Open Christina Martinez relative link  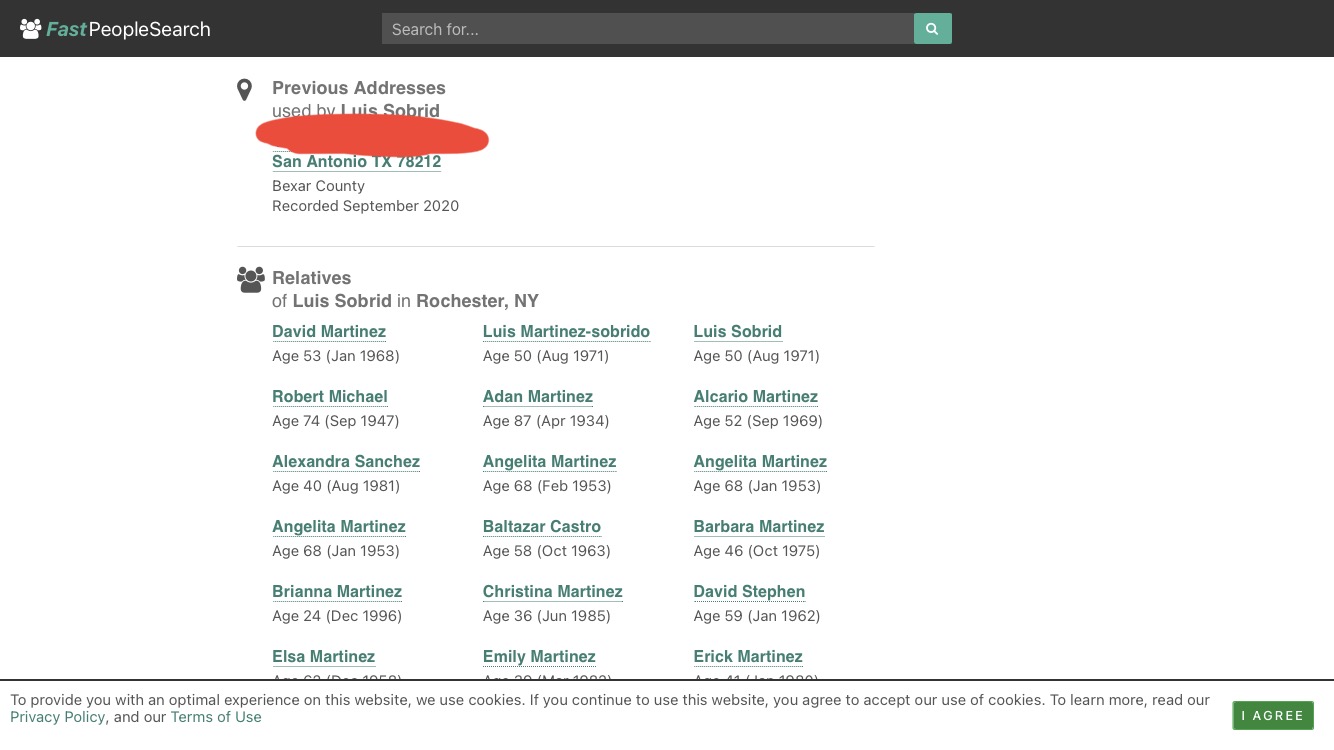pyautogui.click(x=553, y=591)
